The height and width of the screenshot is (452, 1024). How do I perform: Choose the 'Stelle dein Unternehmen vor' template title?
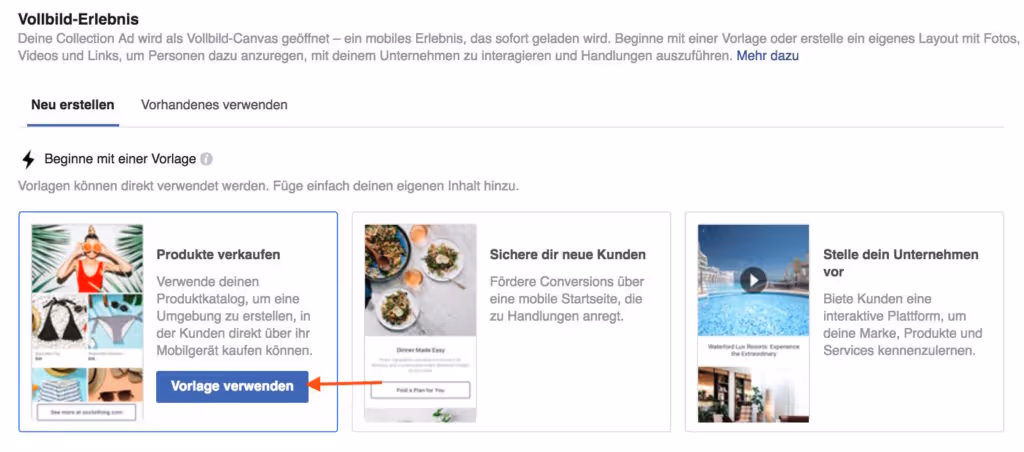point(901,263)
